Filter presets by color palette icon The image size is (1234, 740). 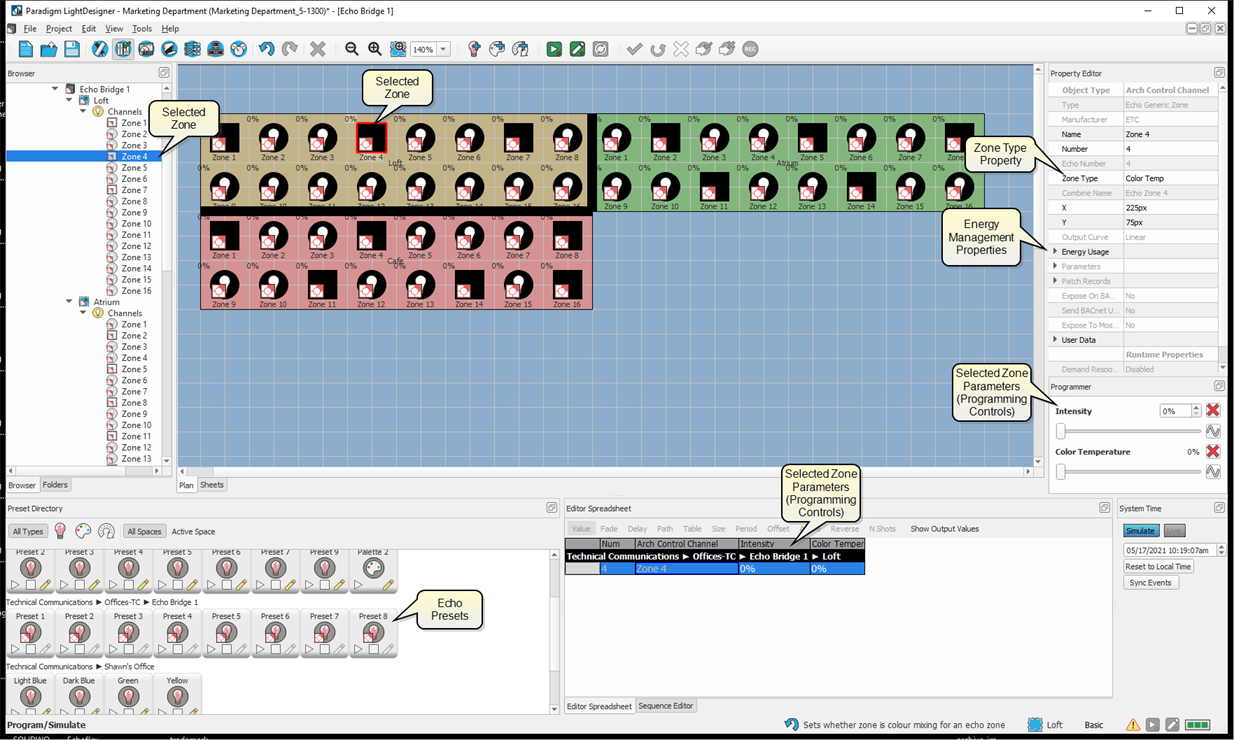coord(83,531)
